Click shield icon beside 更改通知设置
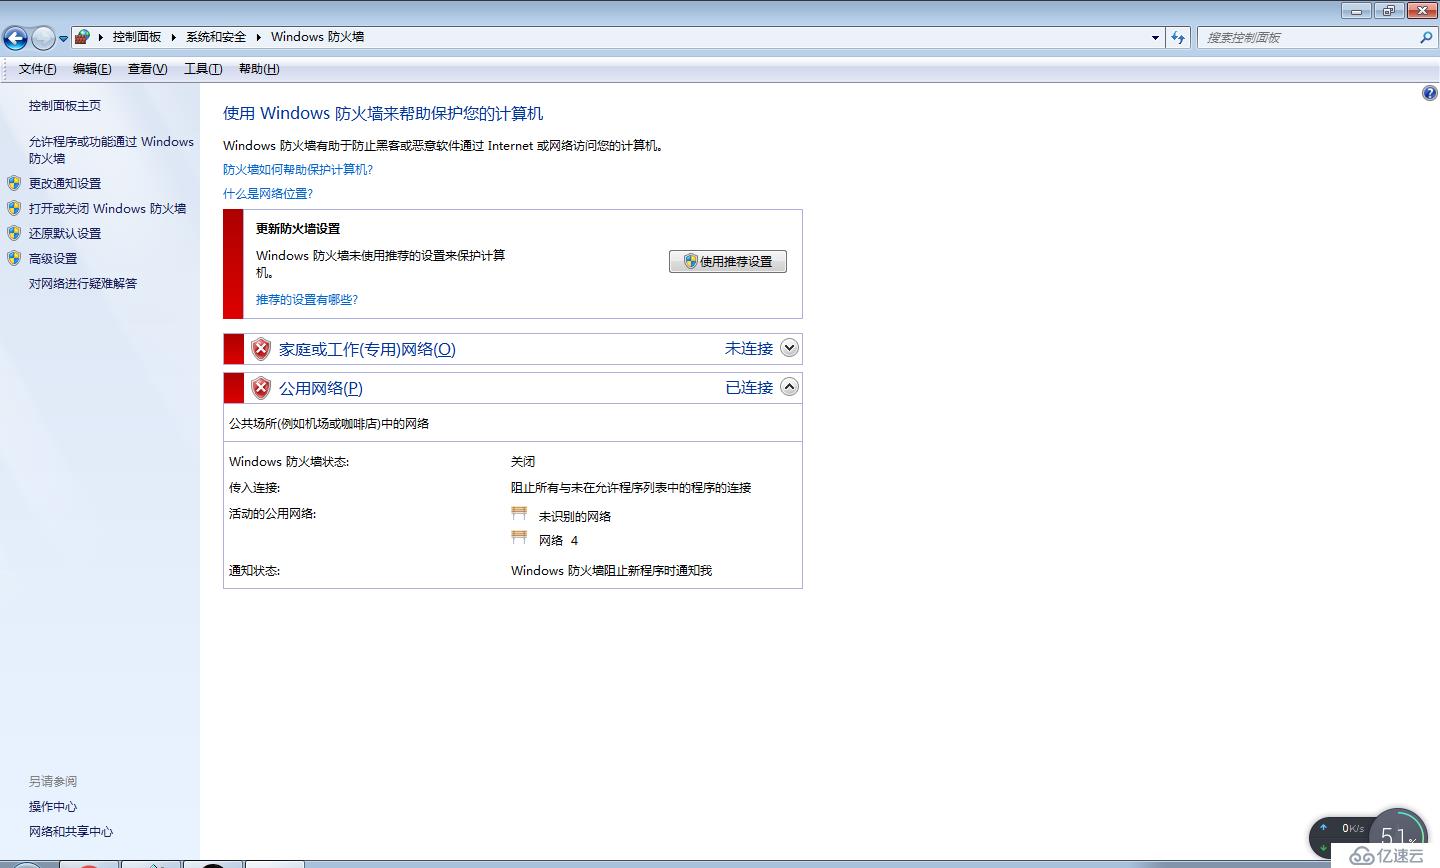Viewport: 1440px width, 868px height. (x=14, y=183)
